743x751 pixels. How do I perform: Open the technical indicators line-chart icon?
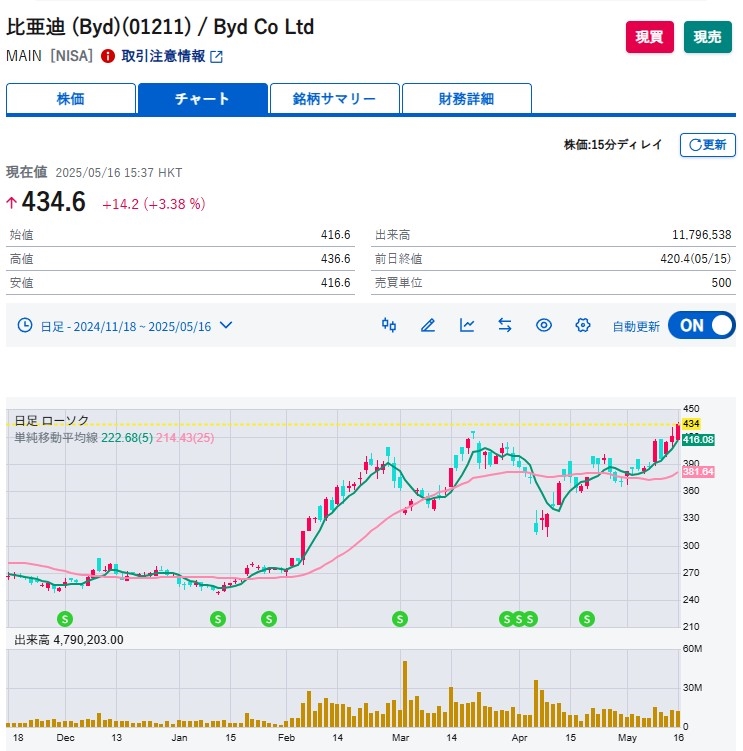coord(467,326)
